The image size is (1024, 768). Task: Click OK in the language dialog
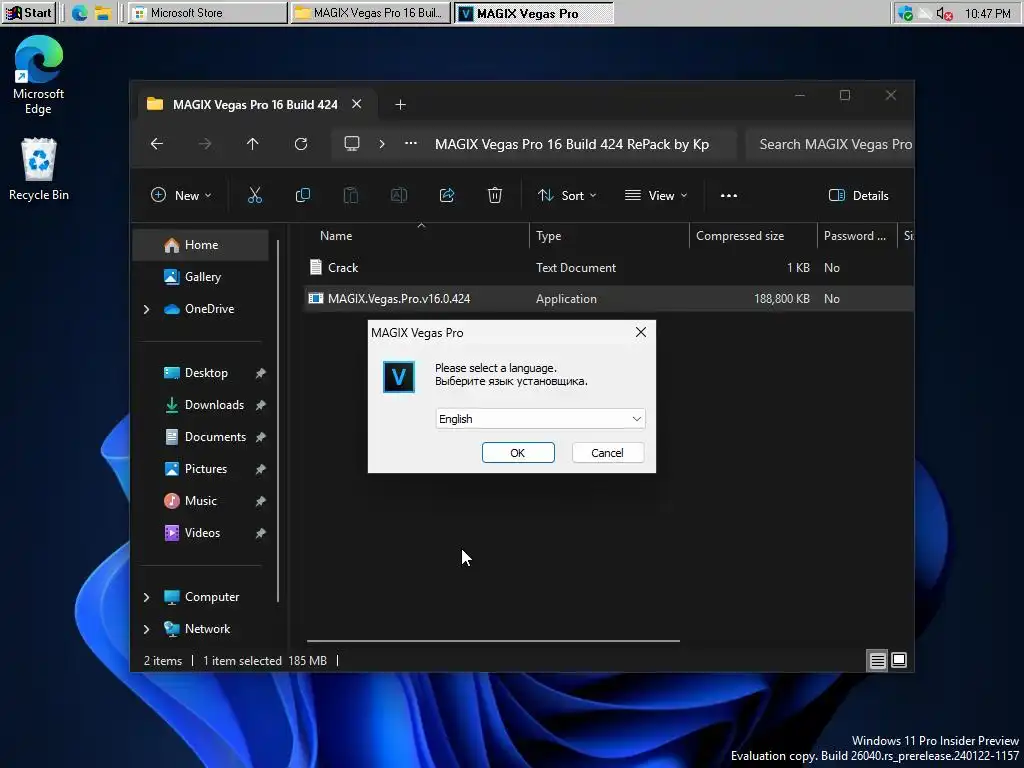point(518,453)
